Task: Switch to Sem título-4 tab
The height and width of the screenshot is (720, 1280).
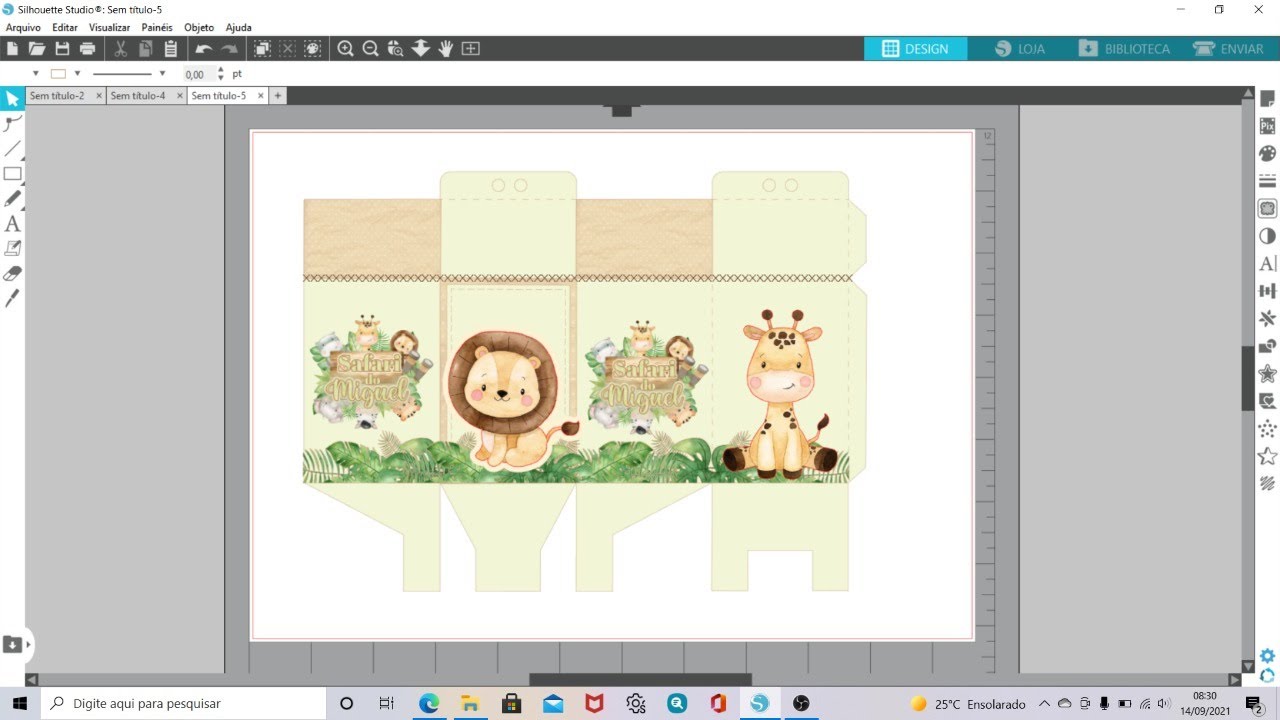Action: (137, 96)
